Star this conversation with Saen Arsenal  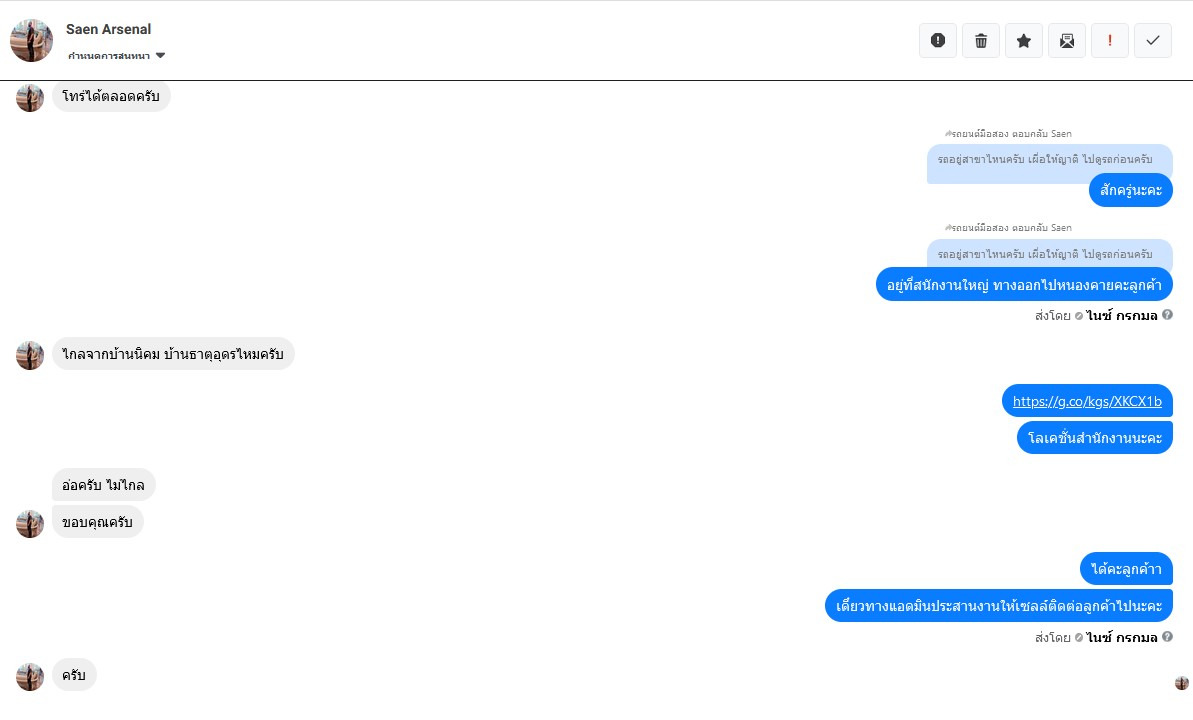[x=1024, y=41]
